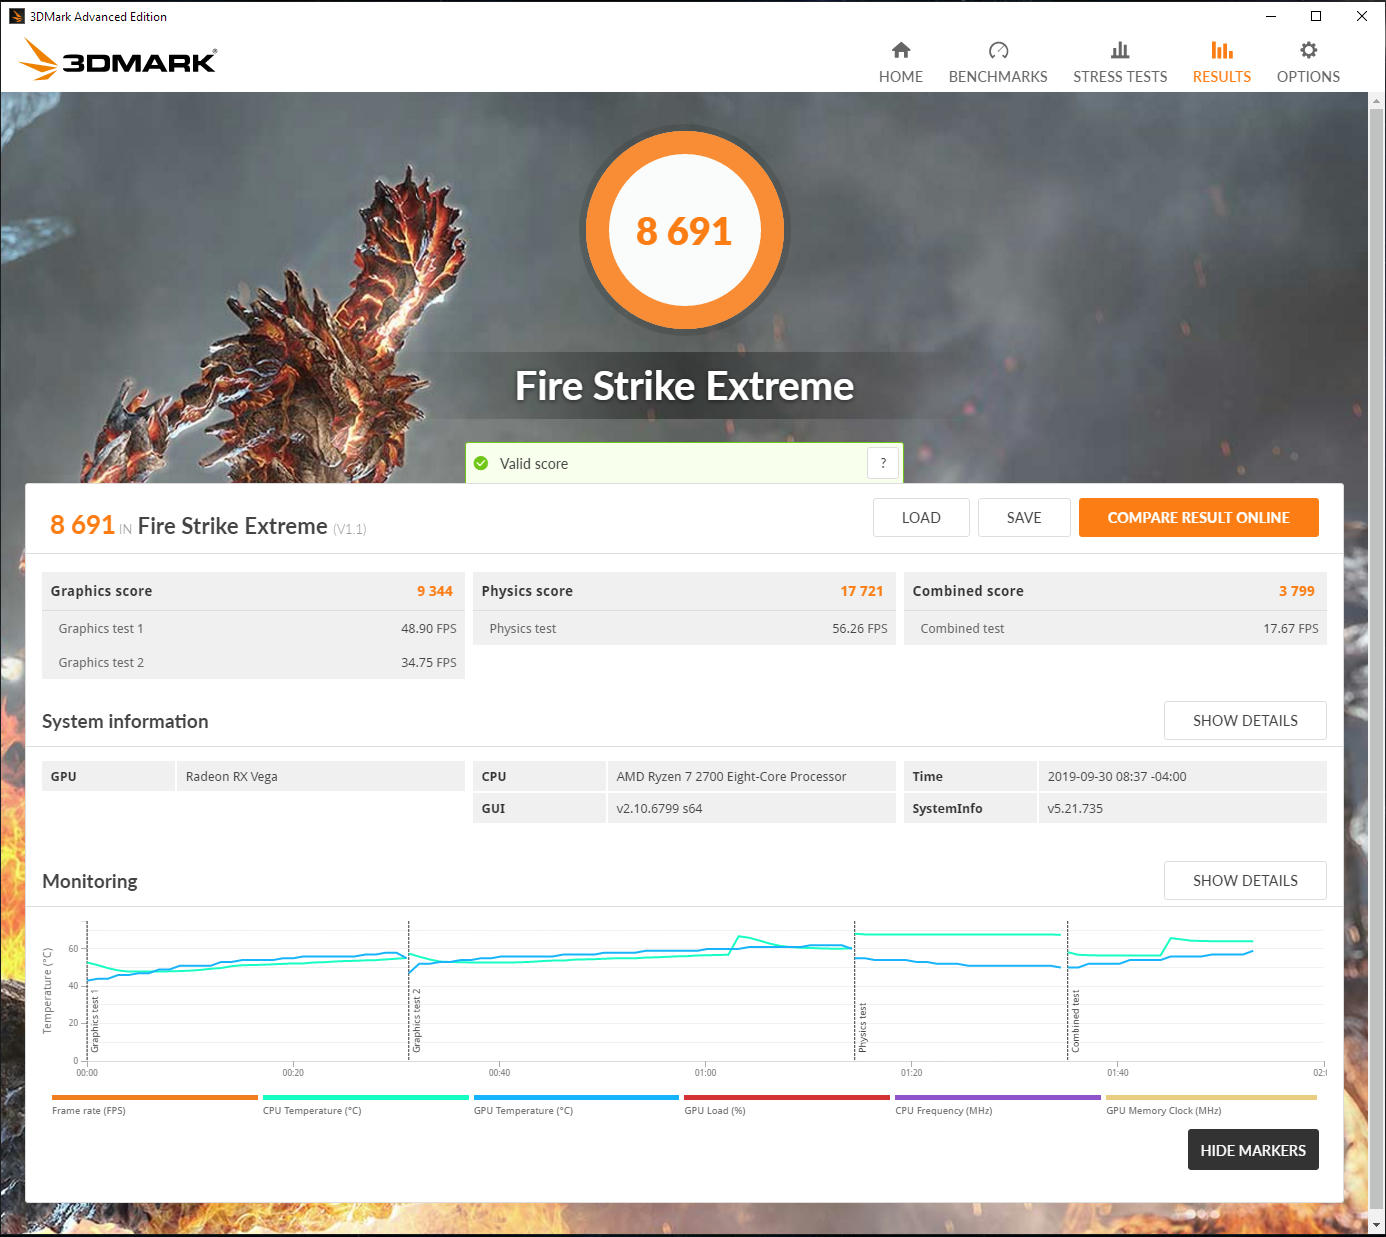Click the Combined test chart marker
This screenshot has height=1237, width=1386.
(x=1076, y=1021)
